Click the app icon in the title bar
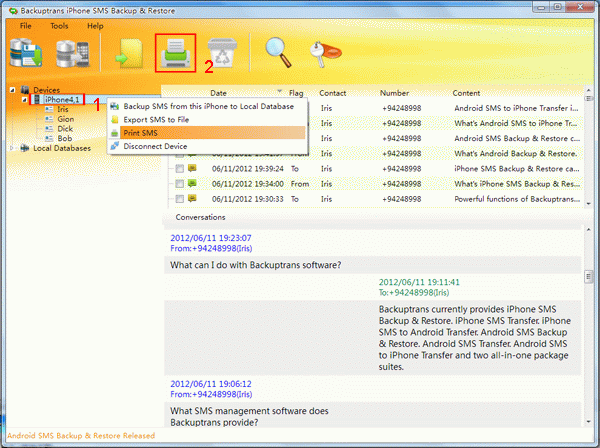The height and width of the screenshot is (448, 600). tap(13, 10)
